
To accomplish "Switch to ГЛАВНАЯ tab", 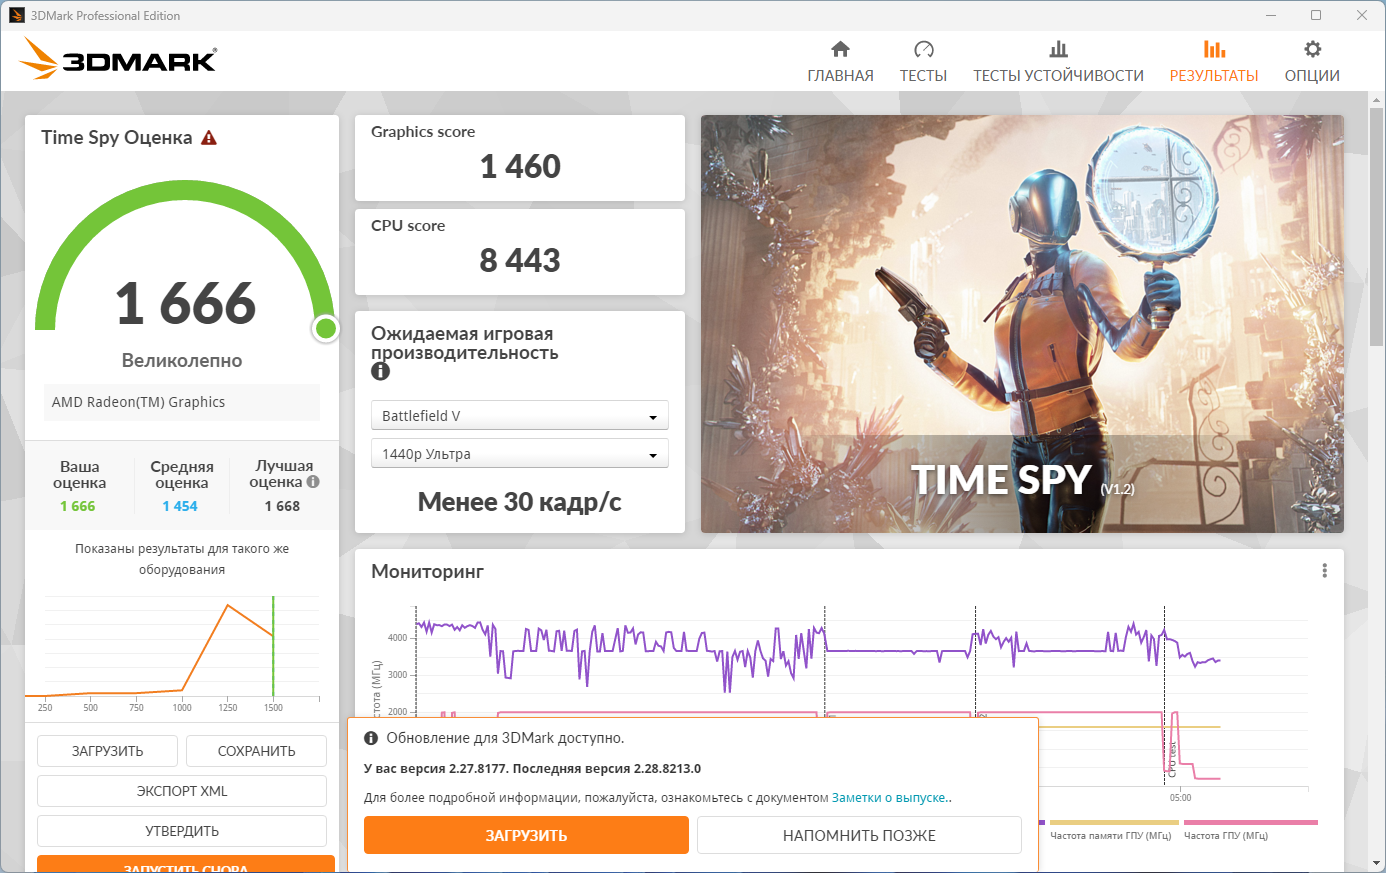I will (x=840, y=62).
